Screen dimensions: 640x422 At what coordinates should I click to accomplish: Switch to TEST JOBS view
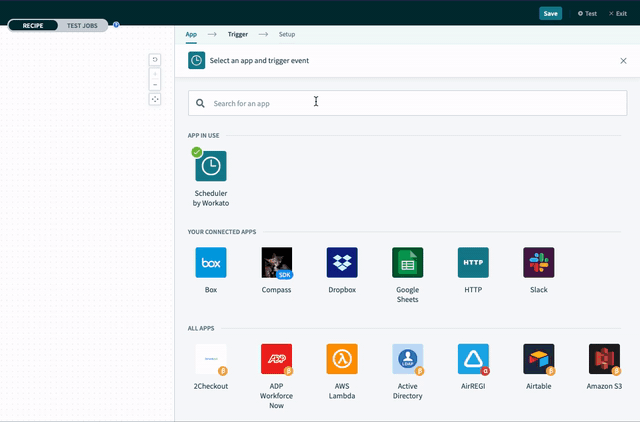point(82,25)
